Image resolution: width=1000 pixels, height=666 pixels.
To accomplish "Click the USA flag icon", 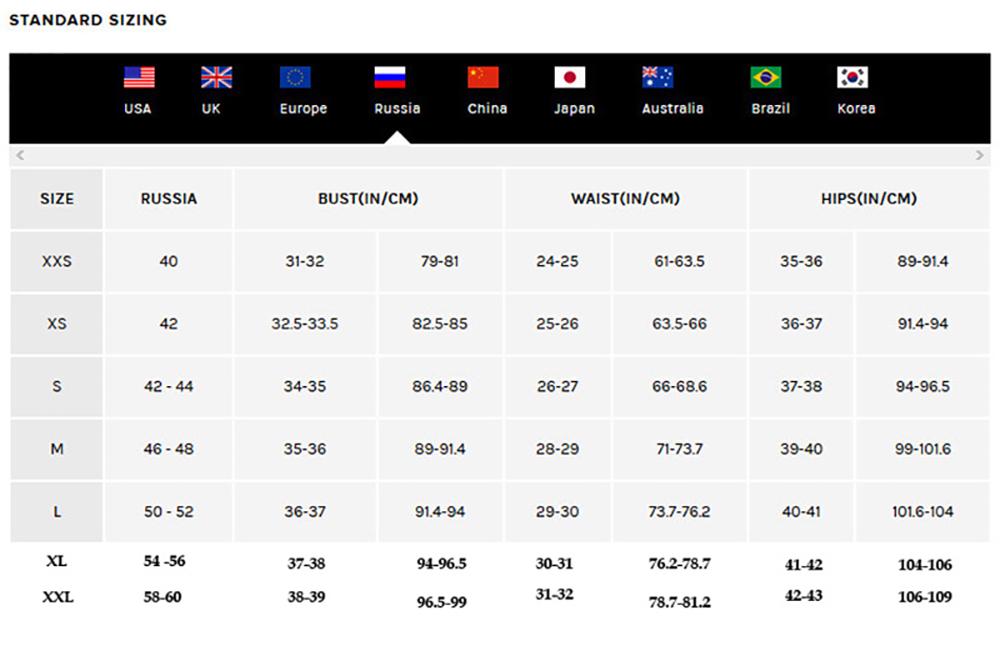I will 139,77.
